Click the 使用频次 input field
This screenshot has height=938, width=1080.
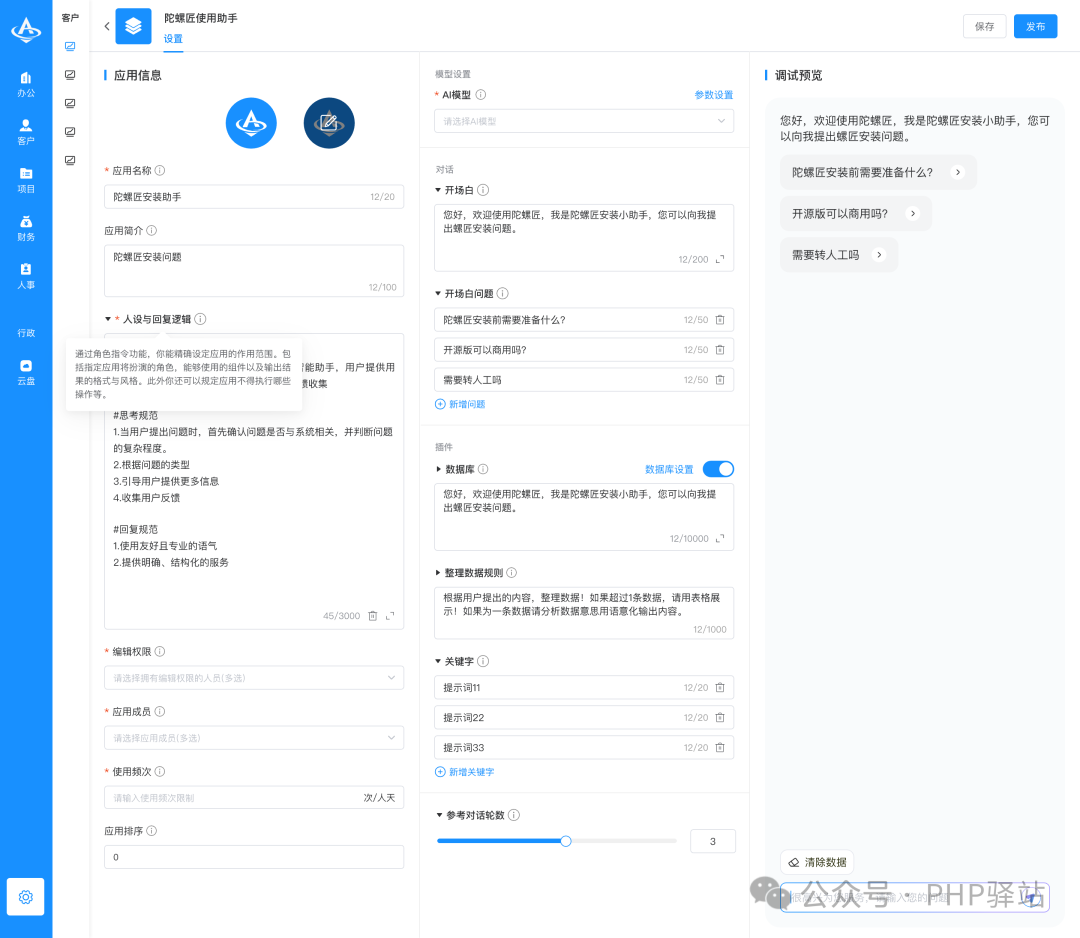coord(254,798)
